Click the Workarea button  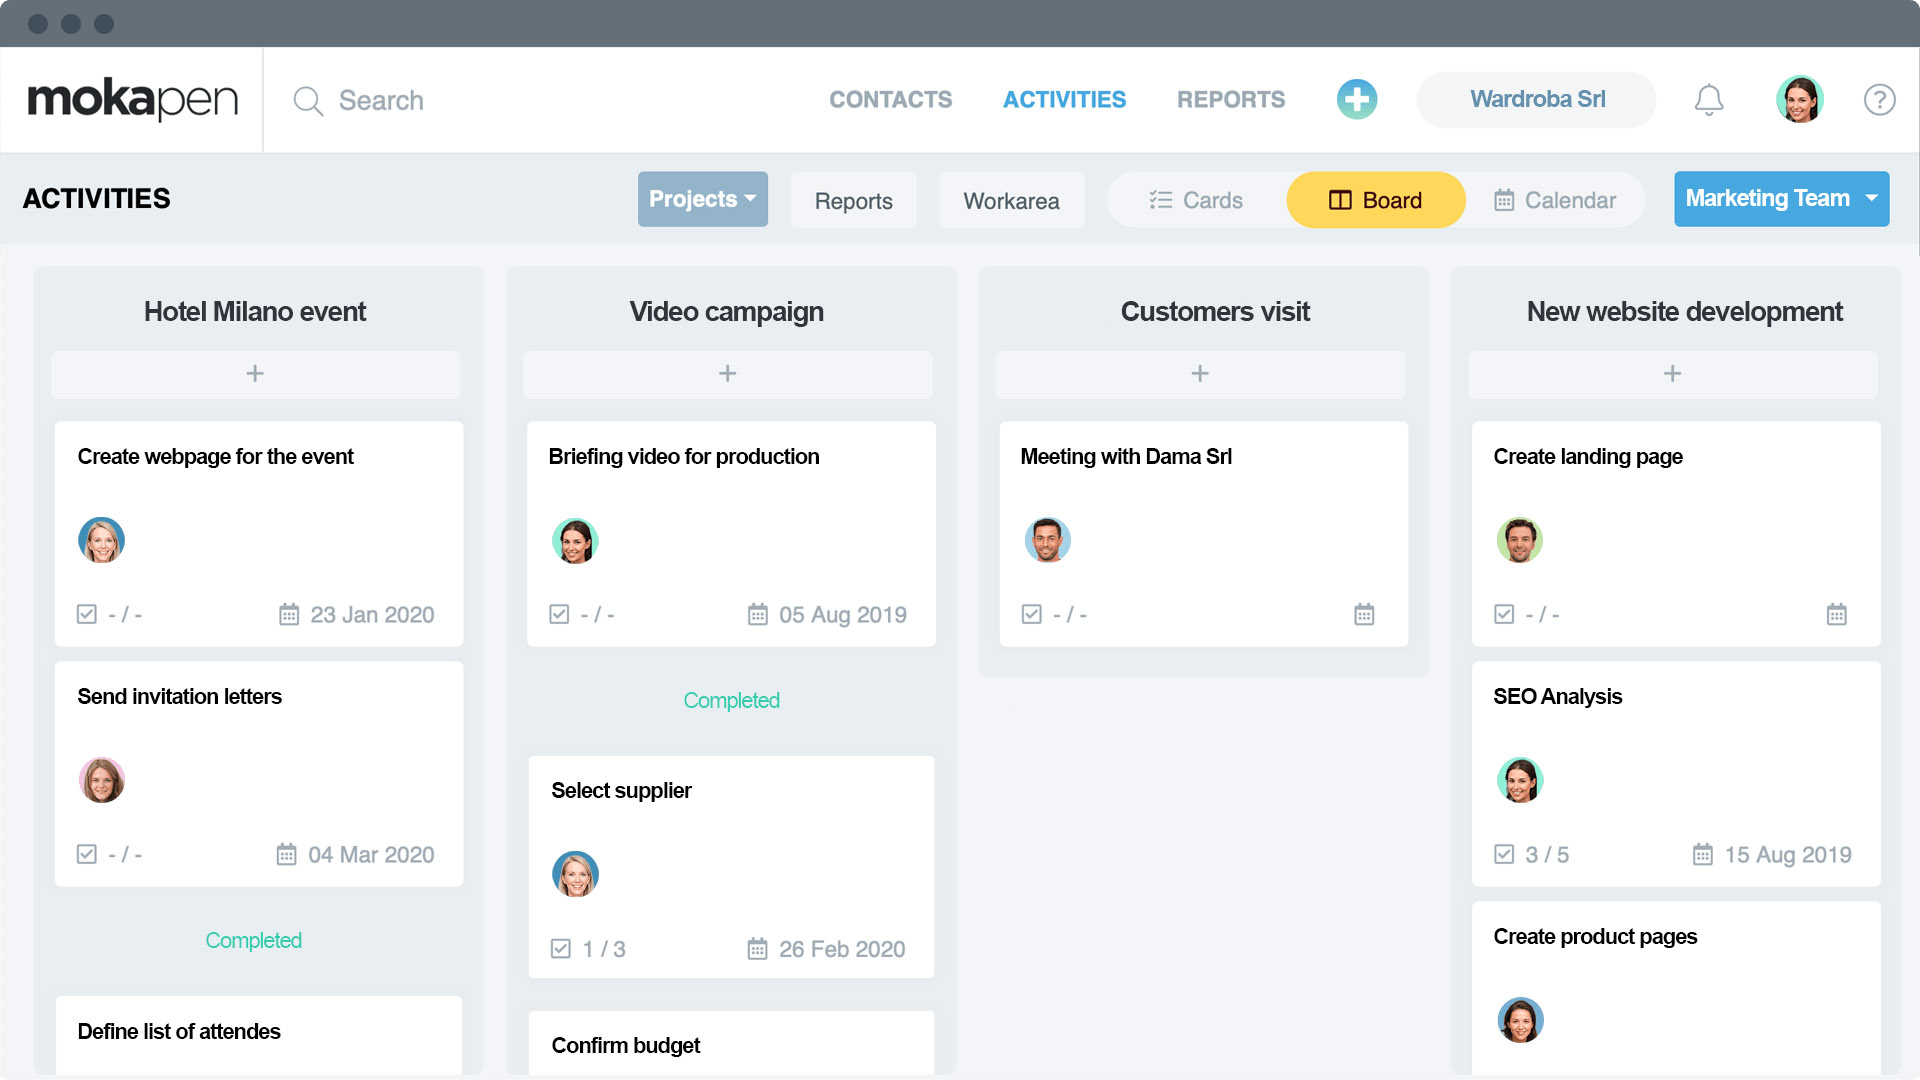coord(1011,200)
